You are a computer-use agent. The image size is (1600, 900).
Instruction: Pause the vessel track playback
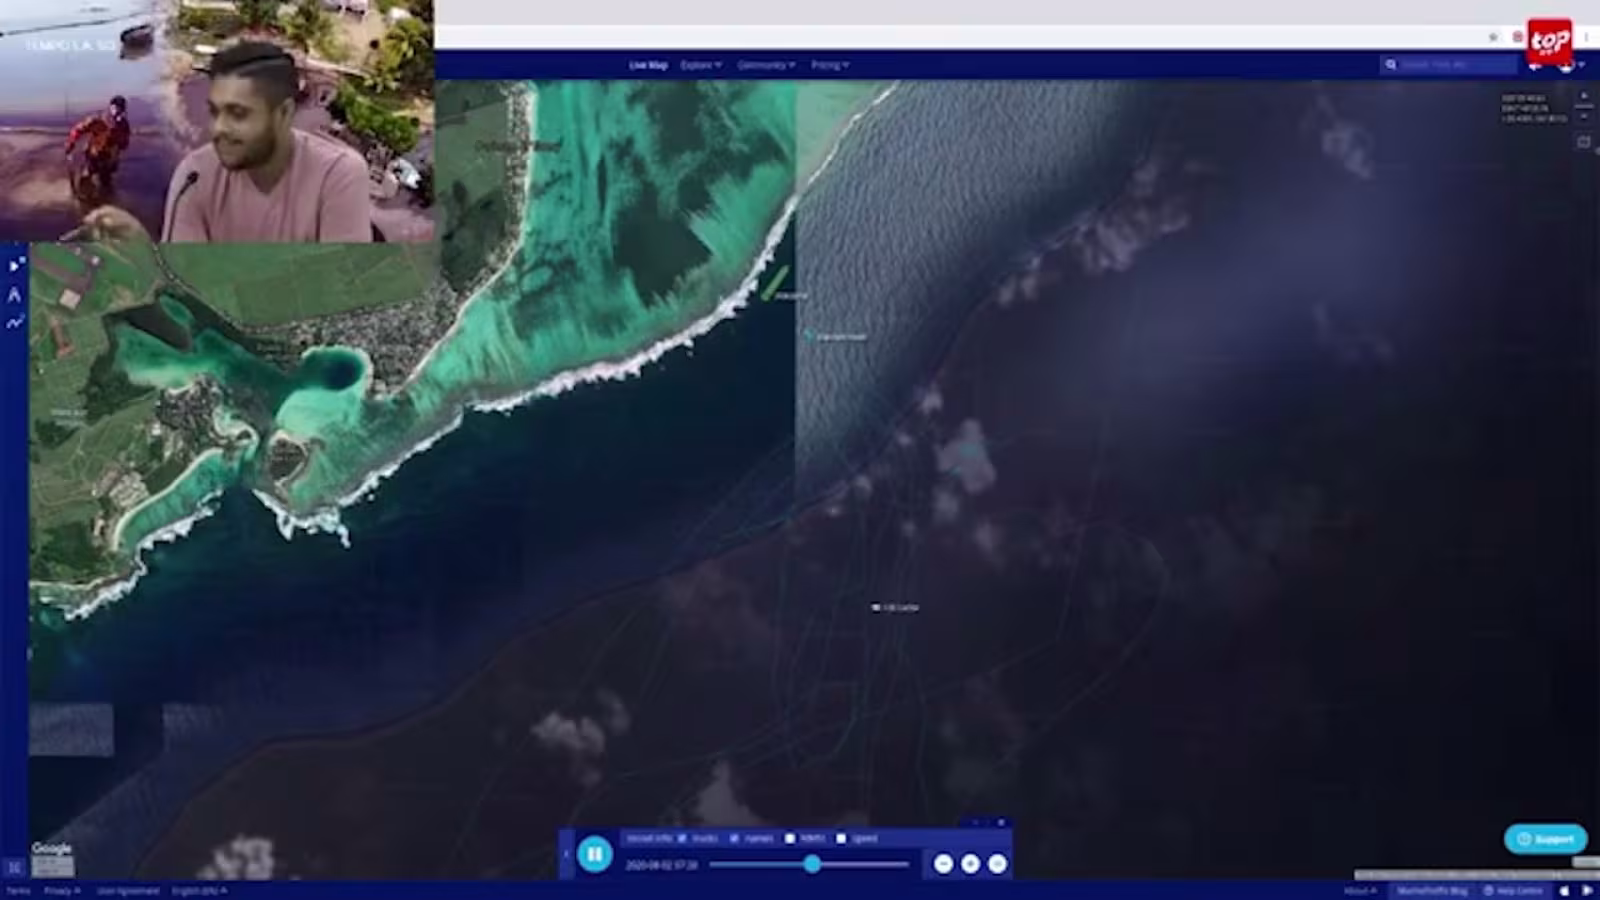[594, 854]
